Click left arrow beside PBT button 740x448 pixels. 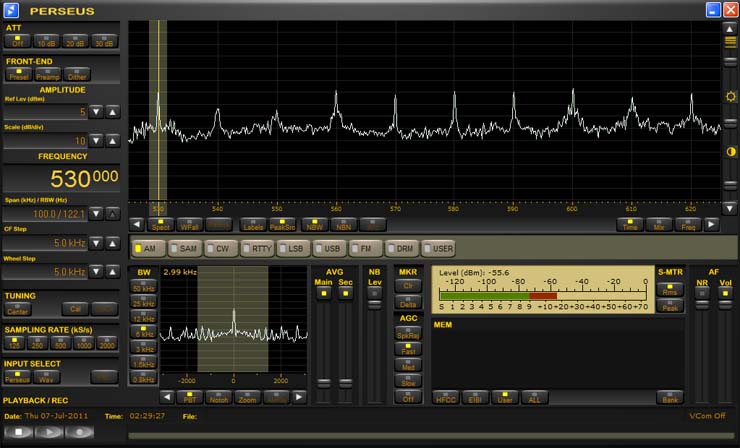point(167,397)
